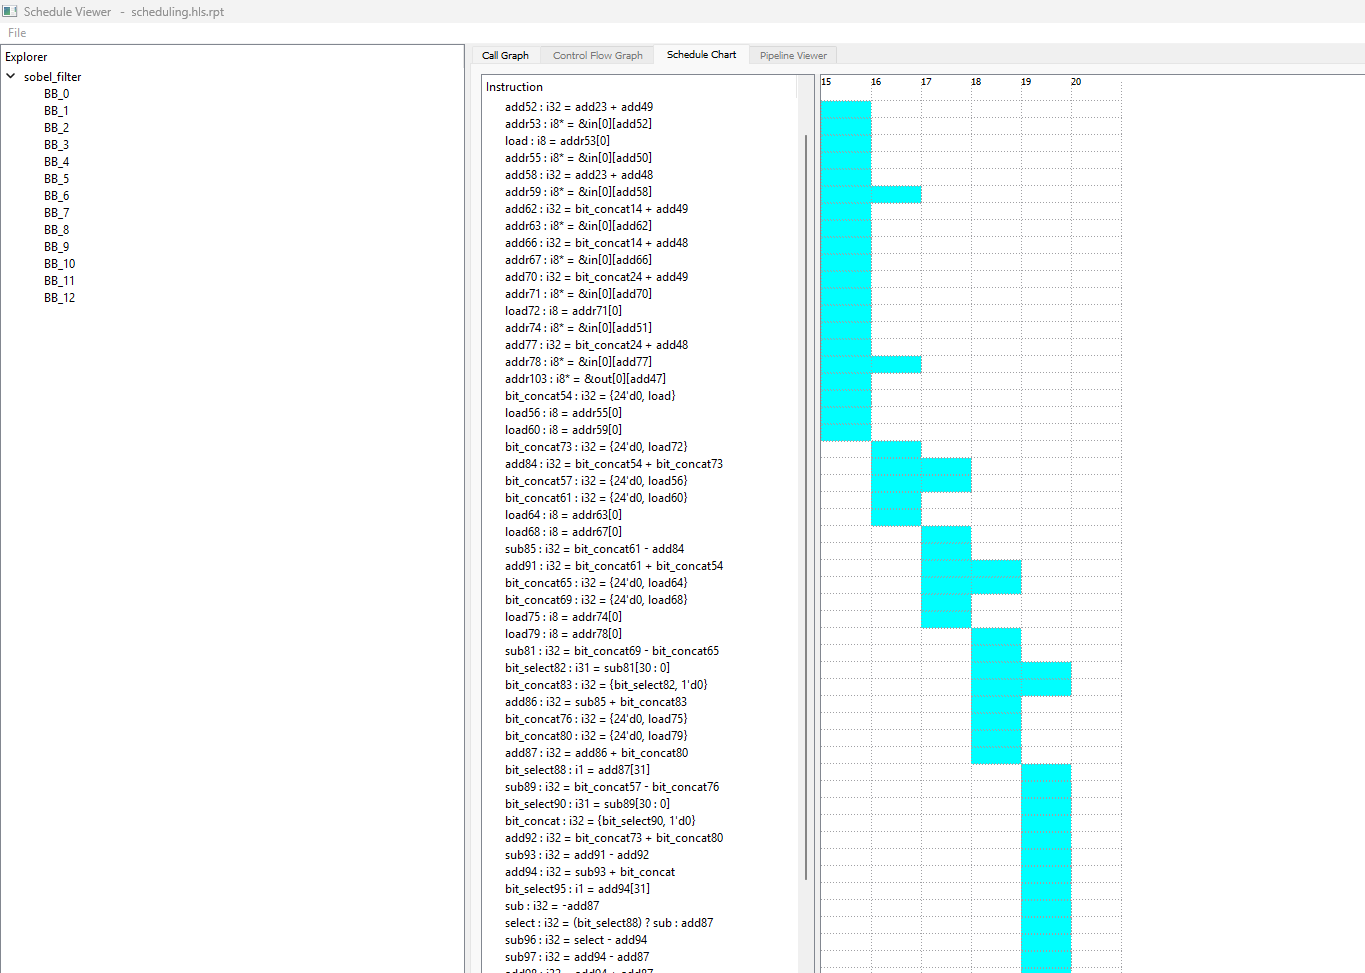Image resolution: width=1365 pixels, height=973 pixels.
Task: Select the add52 instruction row
Action: 578,107
